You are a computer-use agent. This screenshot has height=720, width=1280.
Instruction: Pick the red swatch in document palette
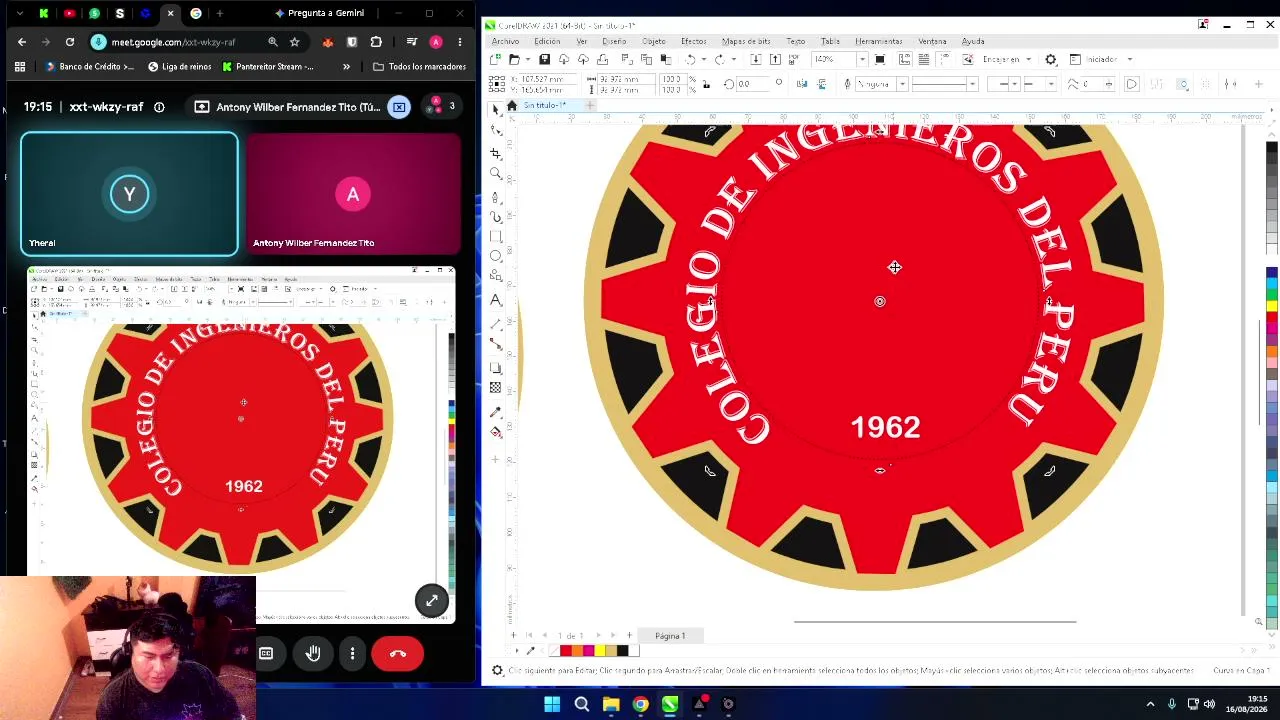pyautogui.click(x=566, y=651)
